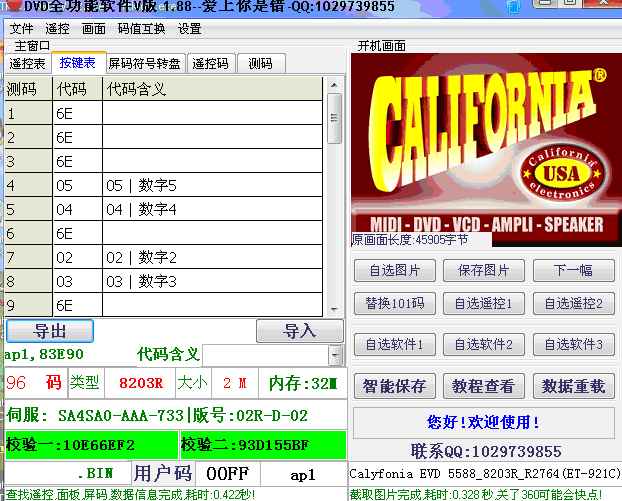This screenshot has width=622, height=501.
Task: Click the 6E code cell in row 1
Action: point(77,113)
